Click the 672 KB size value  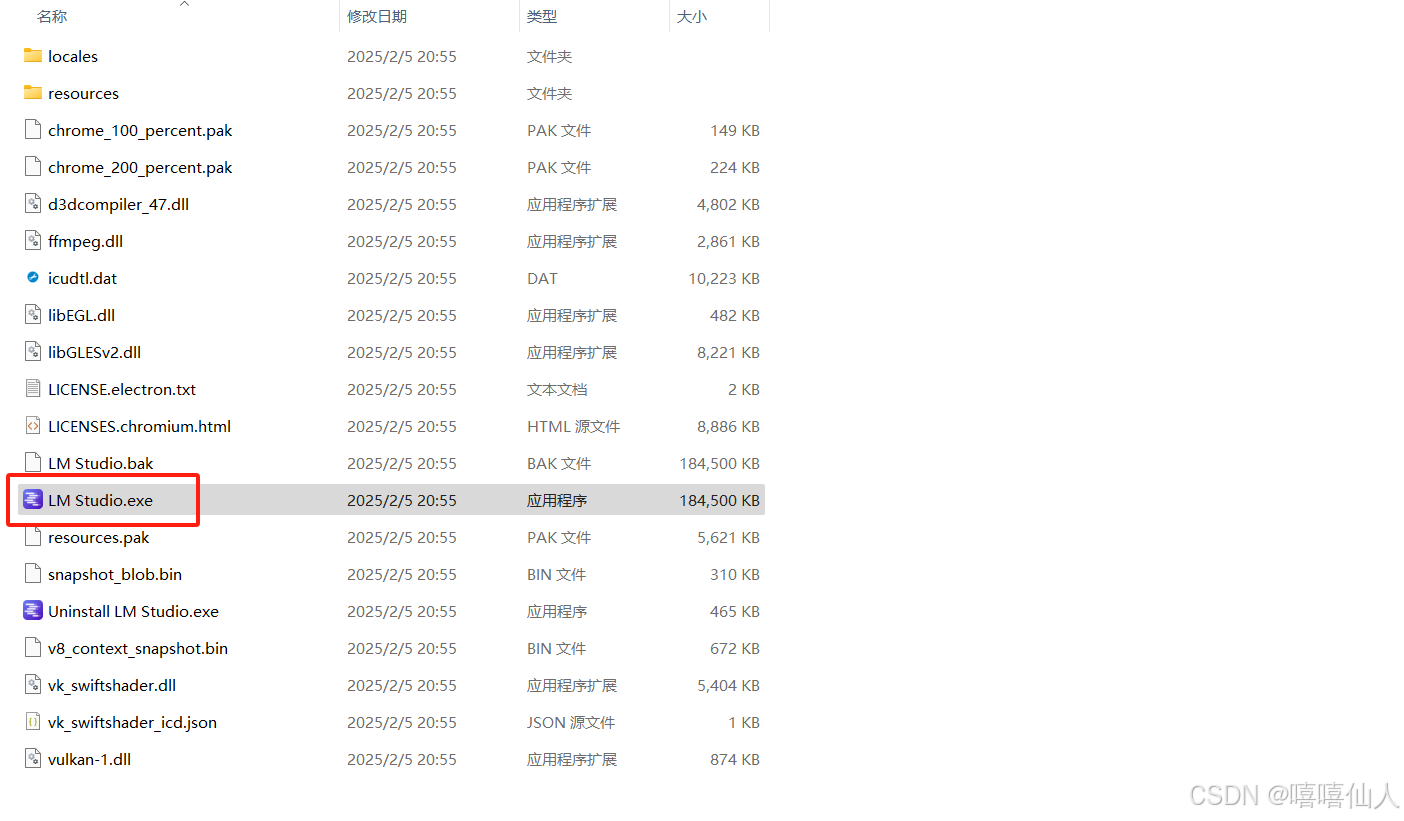(735, 649)
